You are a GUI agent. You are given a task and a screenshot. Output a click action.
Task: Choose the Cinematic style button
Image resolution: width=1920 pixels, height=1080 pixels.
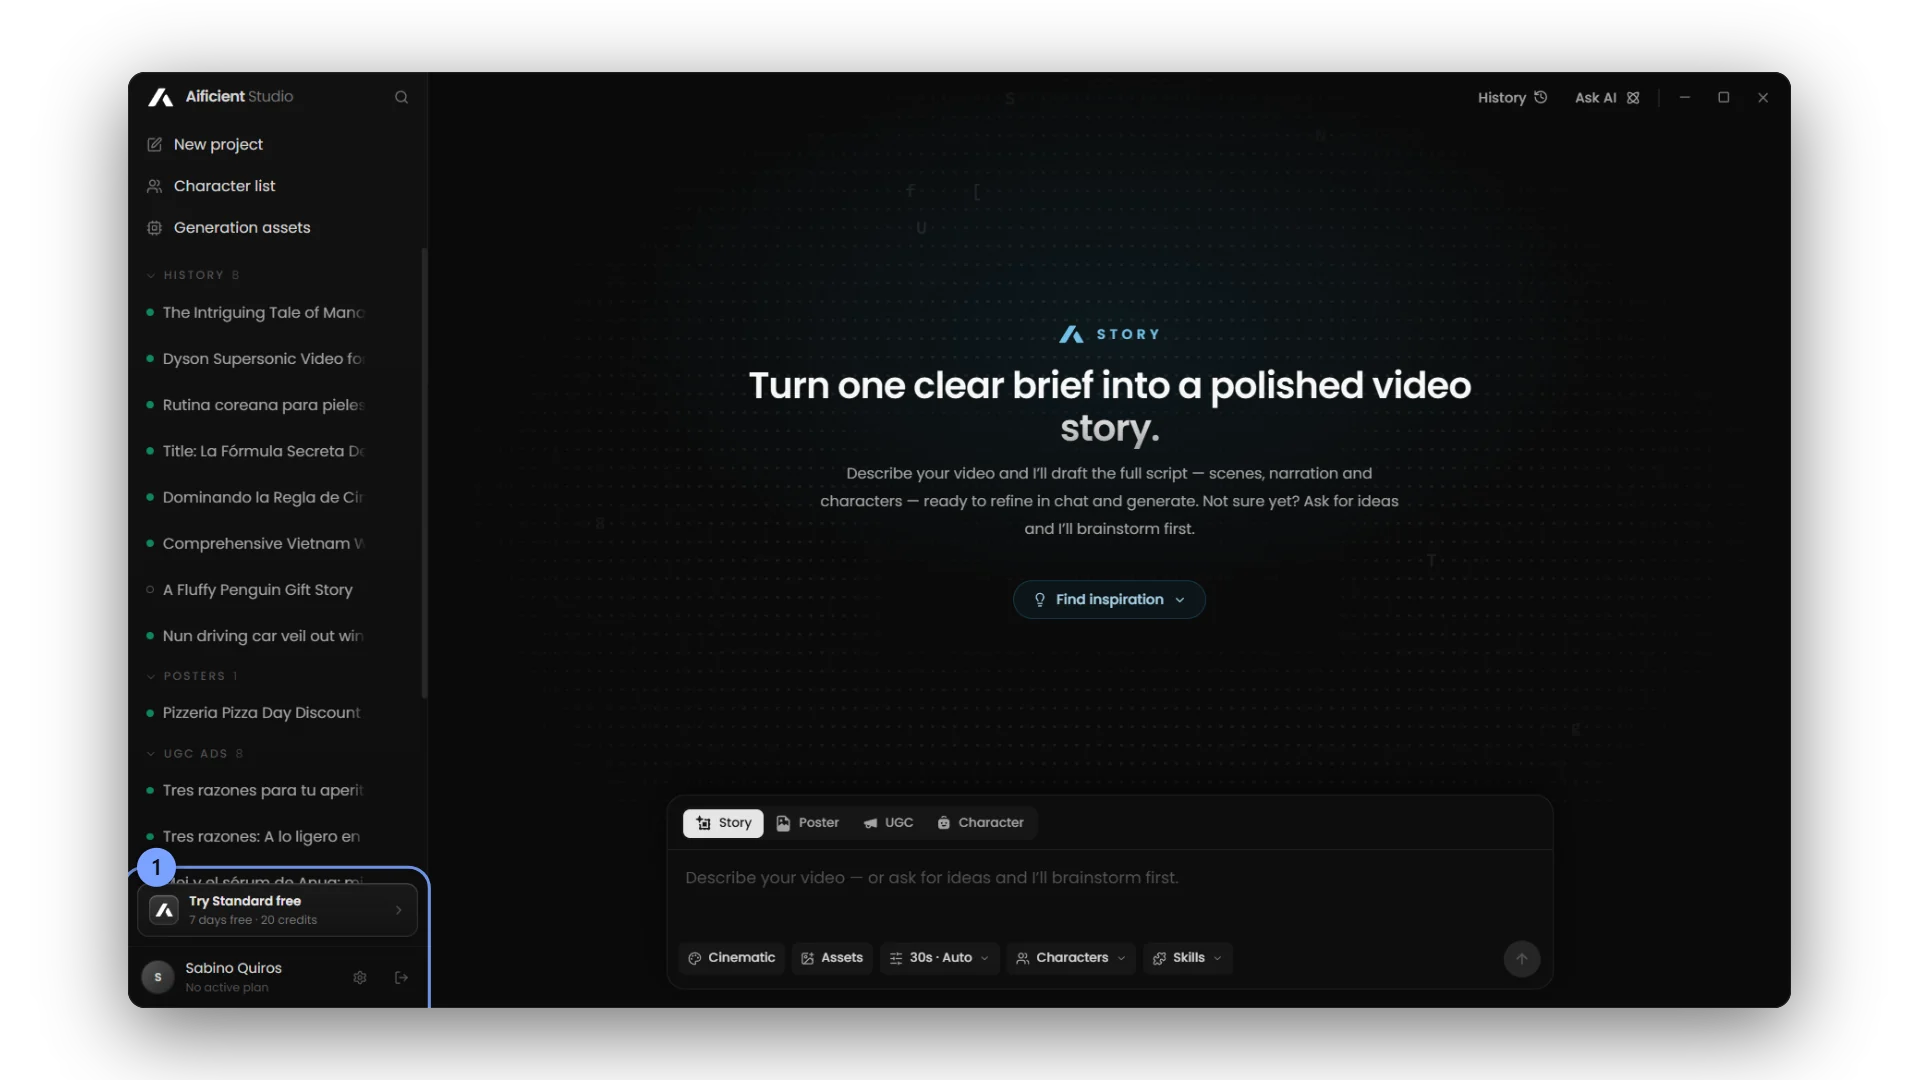[732, 958]
